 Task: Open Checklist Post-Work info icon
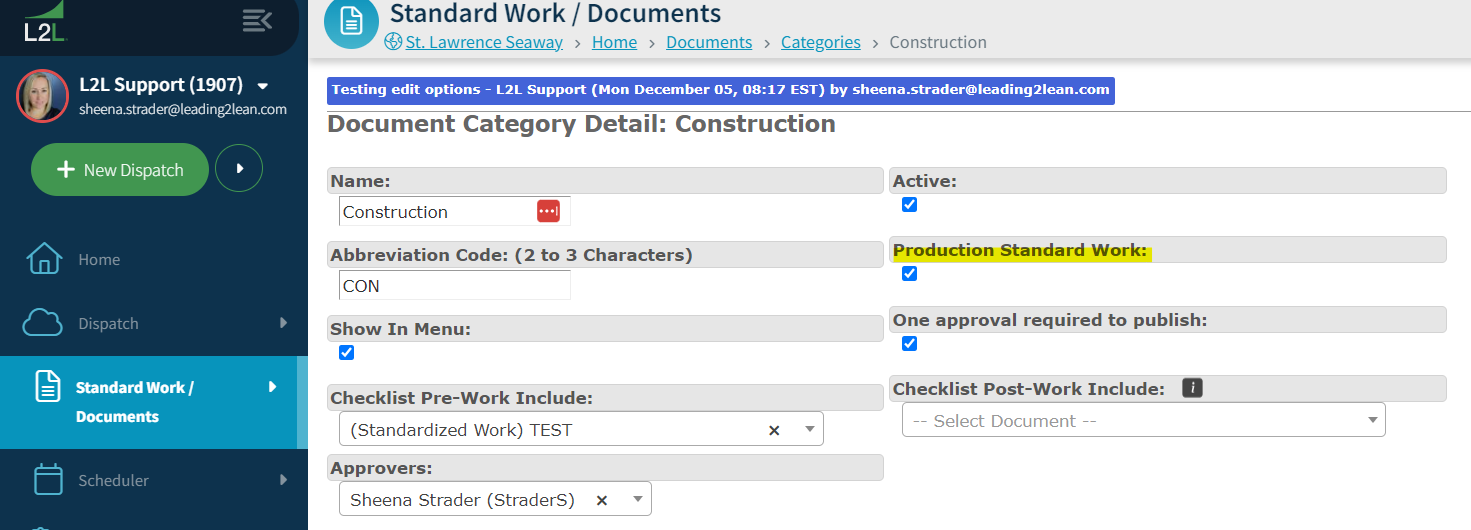[1192, 388]
